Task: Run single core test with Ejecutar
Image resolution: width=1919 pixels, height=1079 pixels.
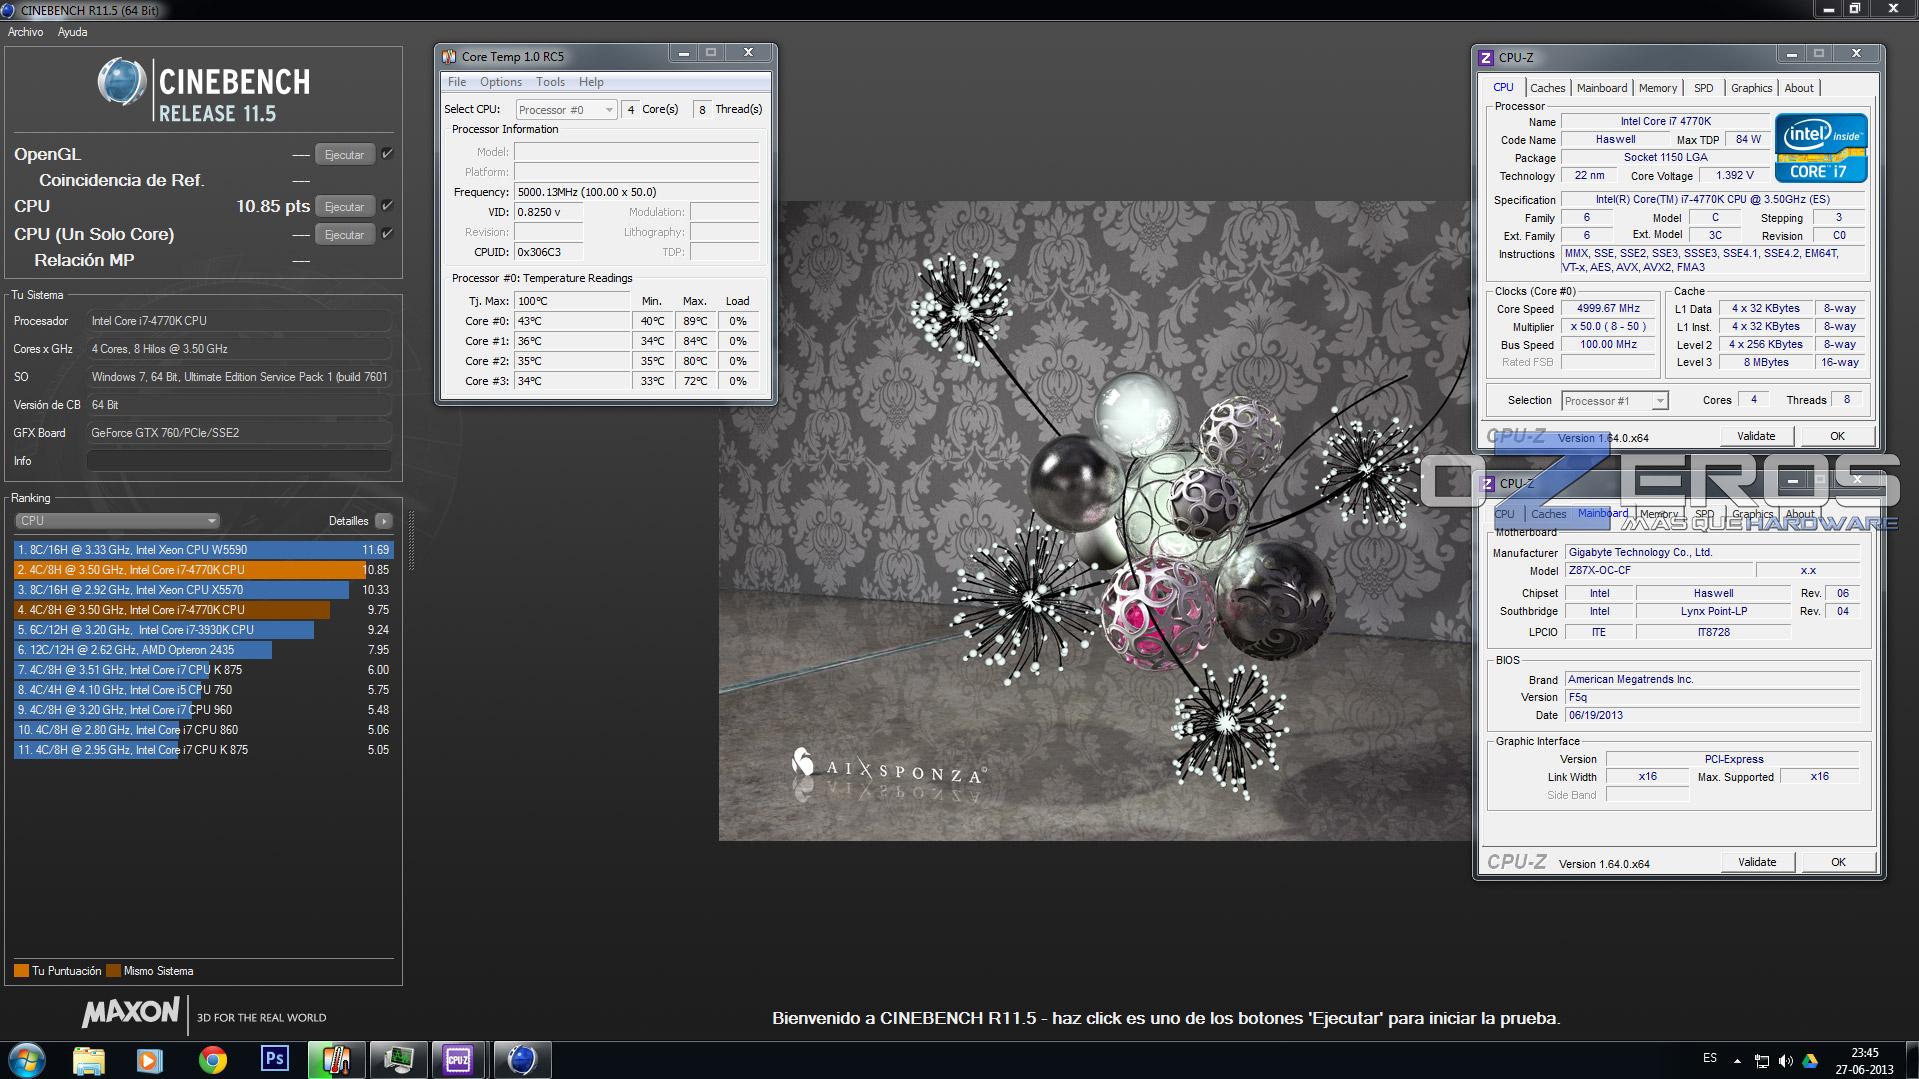Action: [x=345, y=235]
